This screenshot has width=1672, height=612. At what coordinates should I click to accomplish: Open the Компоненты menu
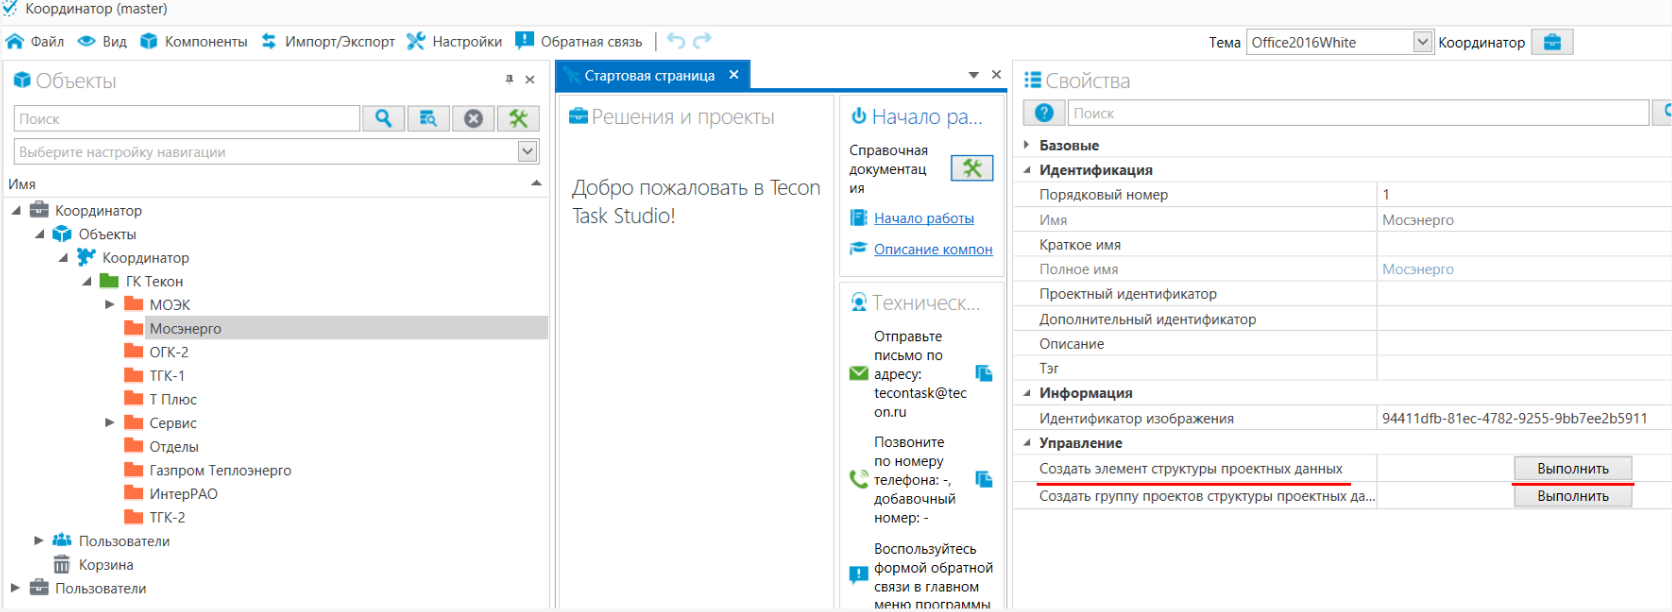pos(194,42)
